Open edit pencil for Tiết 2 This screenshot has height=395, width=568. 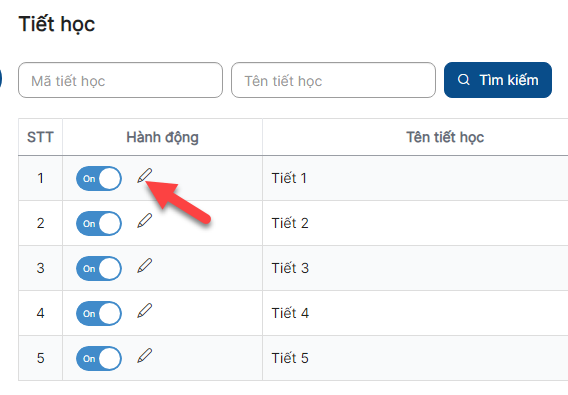pos(145,221)
